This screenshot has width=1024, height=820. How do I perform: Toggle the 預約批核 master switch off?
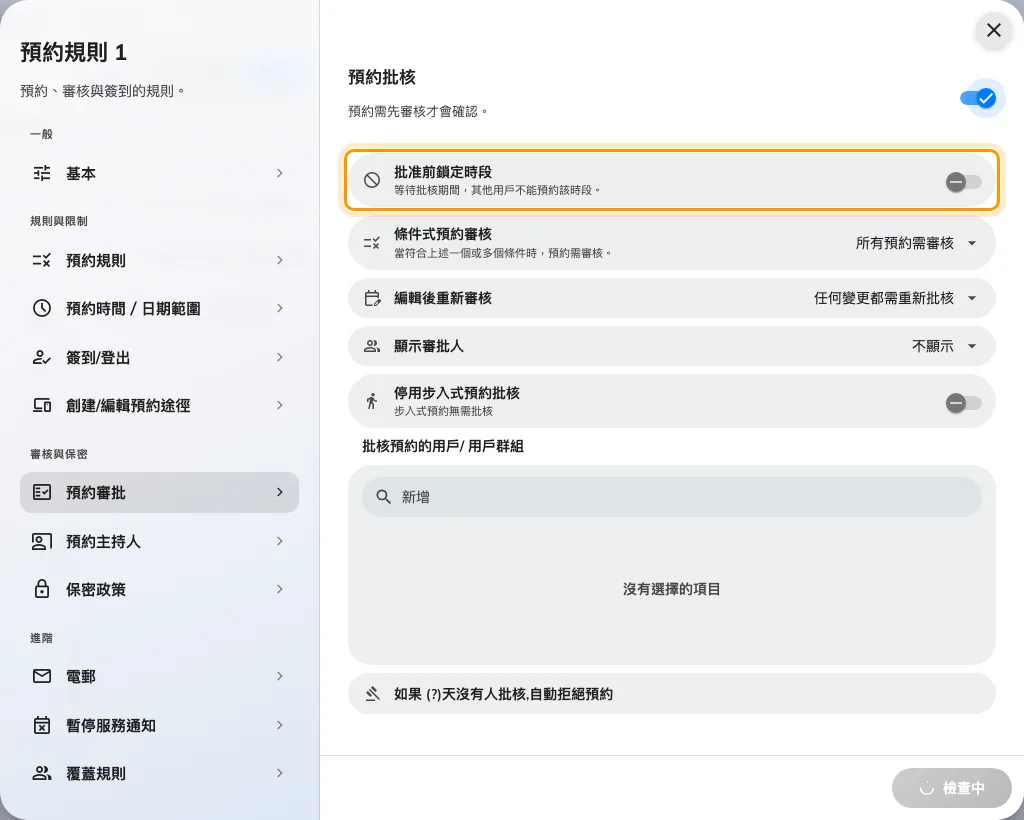(x=979, y=98)
